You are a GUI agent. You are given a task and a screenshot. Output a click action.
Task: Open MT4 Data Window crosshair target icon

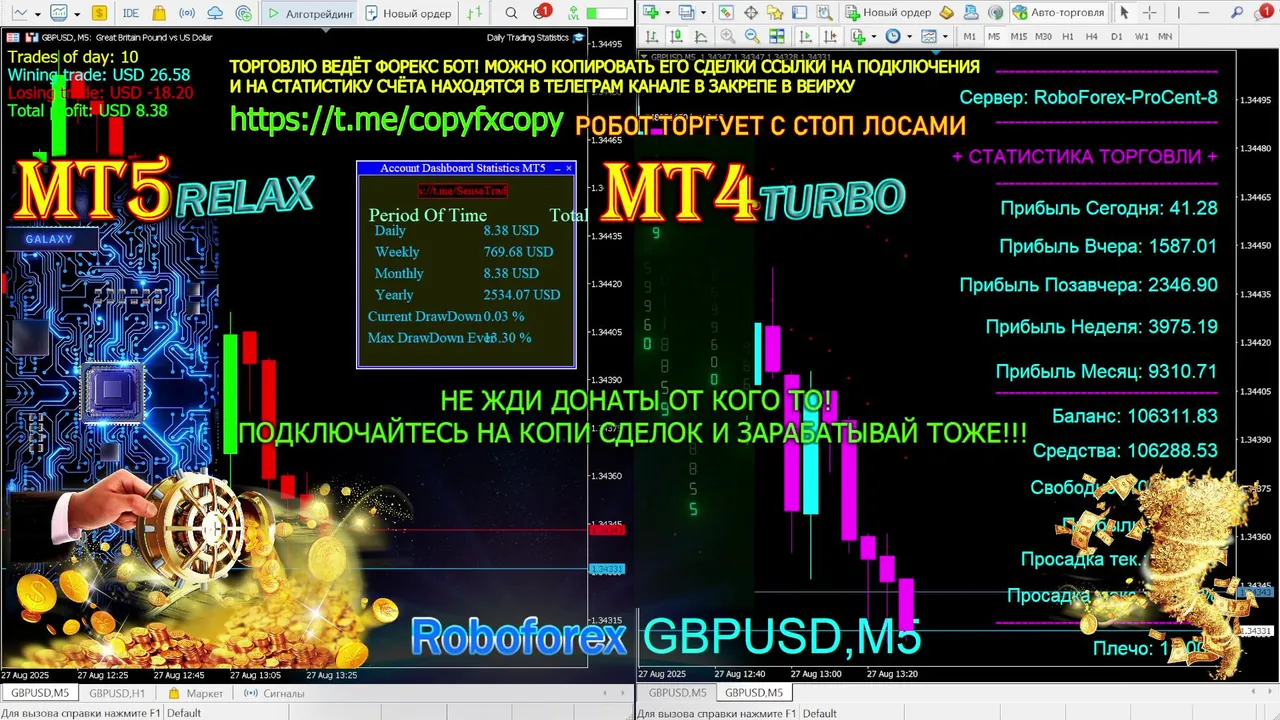tap(750, 12)
